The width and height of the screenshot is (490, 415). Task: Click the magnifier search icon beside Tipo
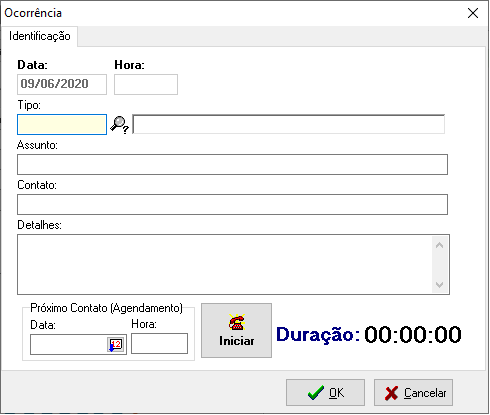tap(119, 125)
